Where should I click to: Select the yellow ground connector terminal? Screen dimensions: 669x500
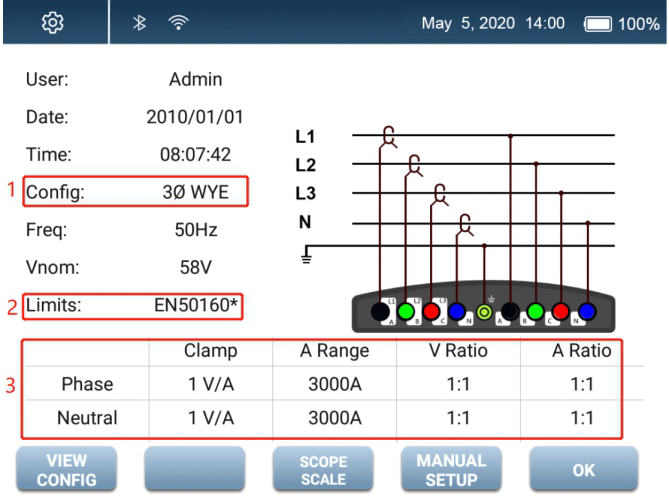coord(485,312)
